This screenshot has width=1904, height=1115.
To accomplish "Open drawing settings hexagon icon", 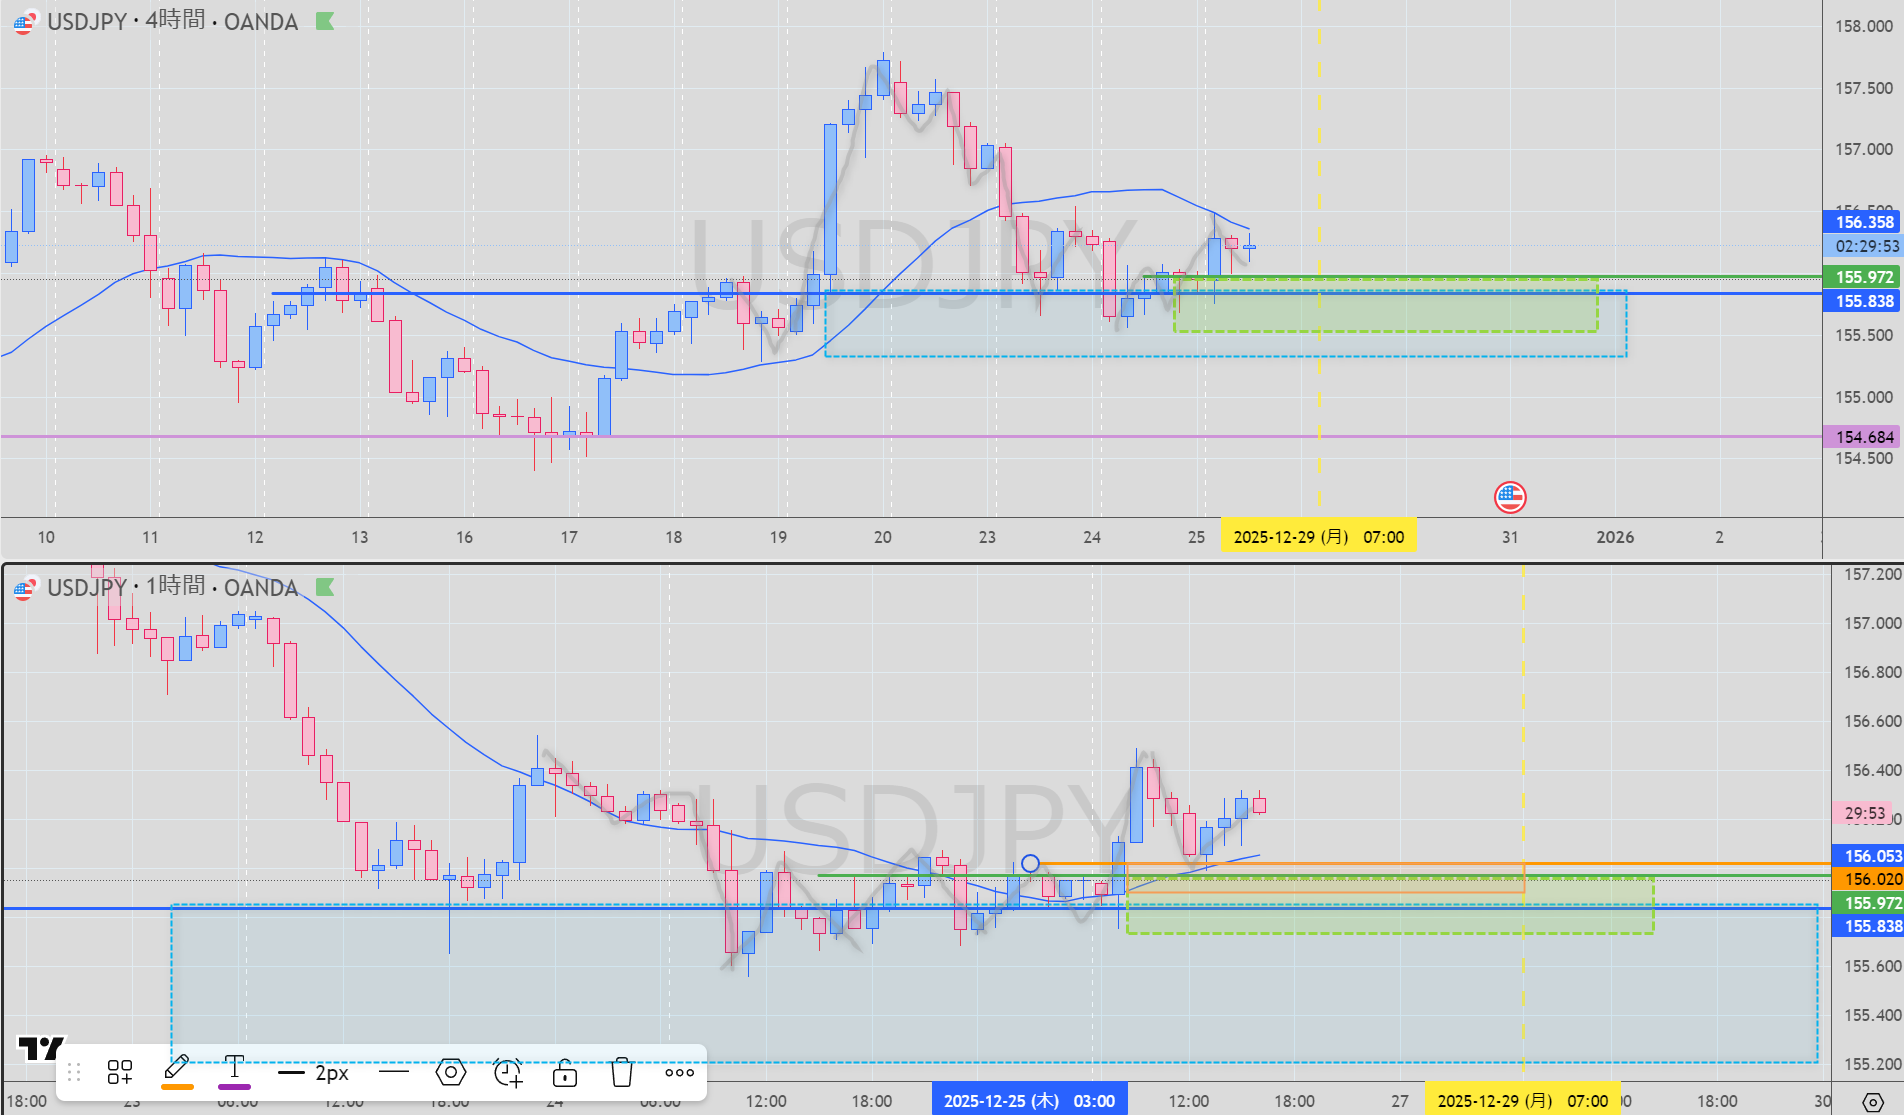I will tap(451, 1072).
